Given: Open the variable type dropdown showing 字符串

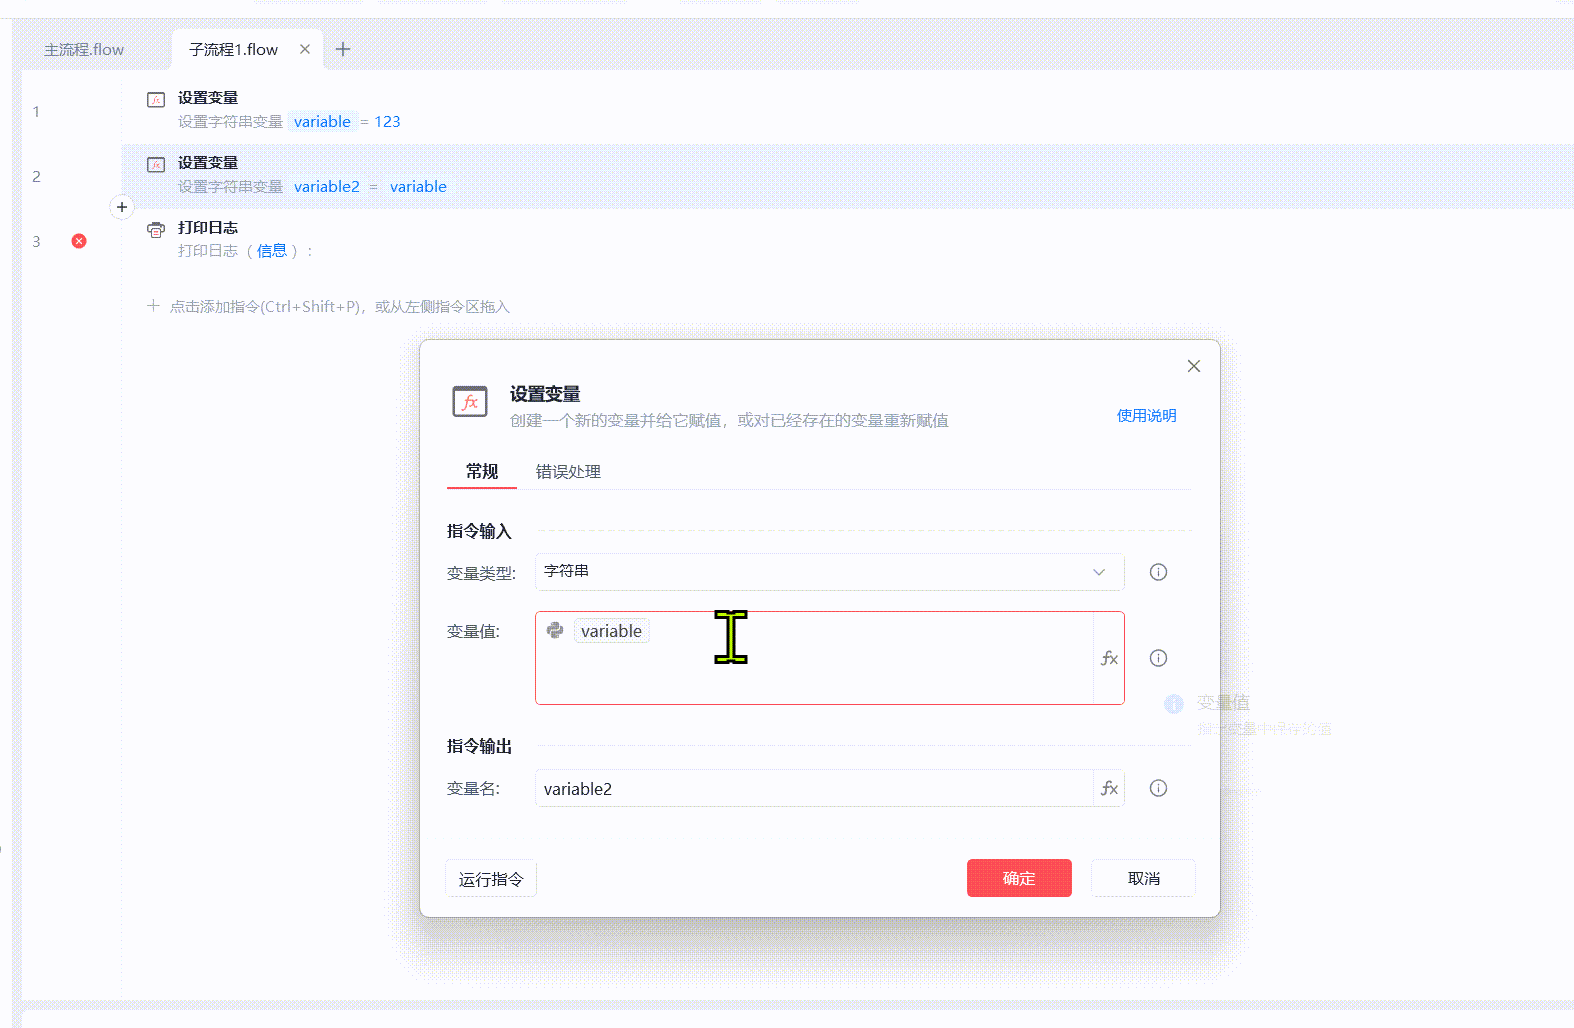Looking at the screenshot, I should point(828,572).
